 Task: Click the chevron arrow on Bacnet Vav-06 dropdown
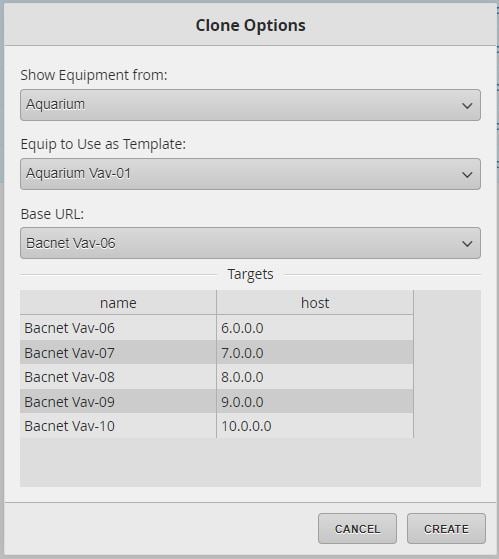tap(467, 243)
